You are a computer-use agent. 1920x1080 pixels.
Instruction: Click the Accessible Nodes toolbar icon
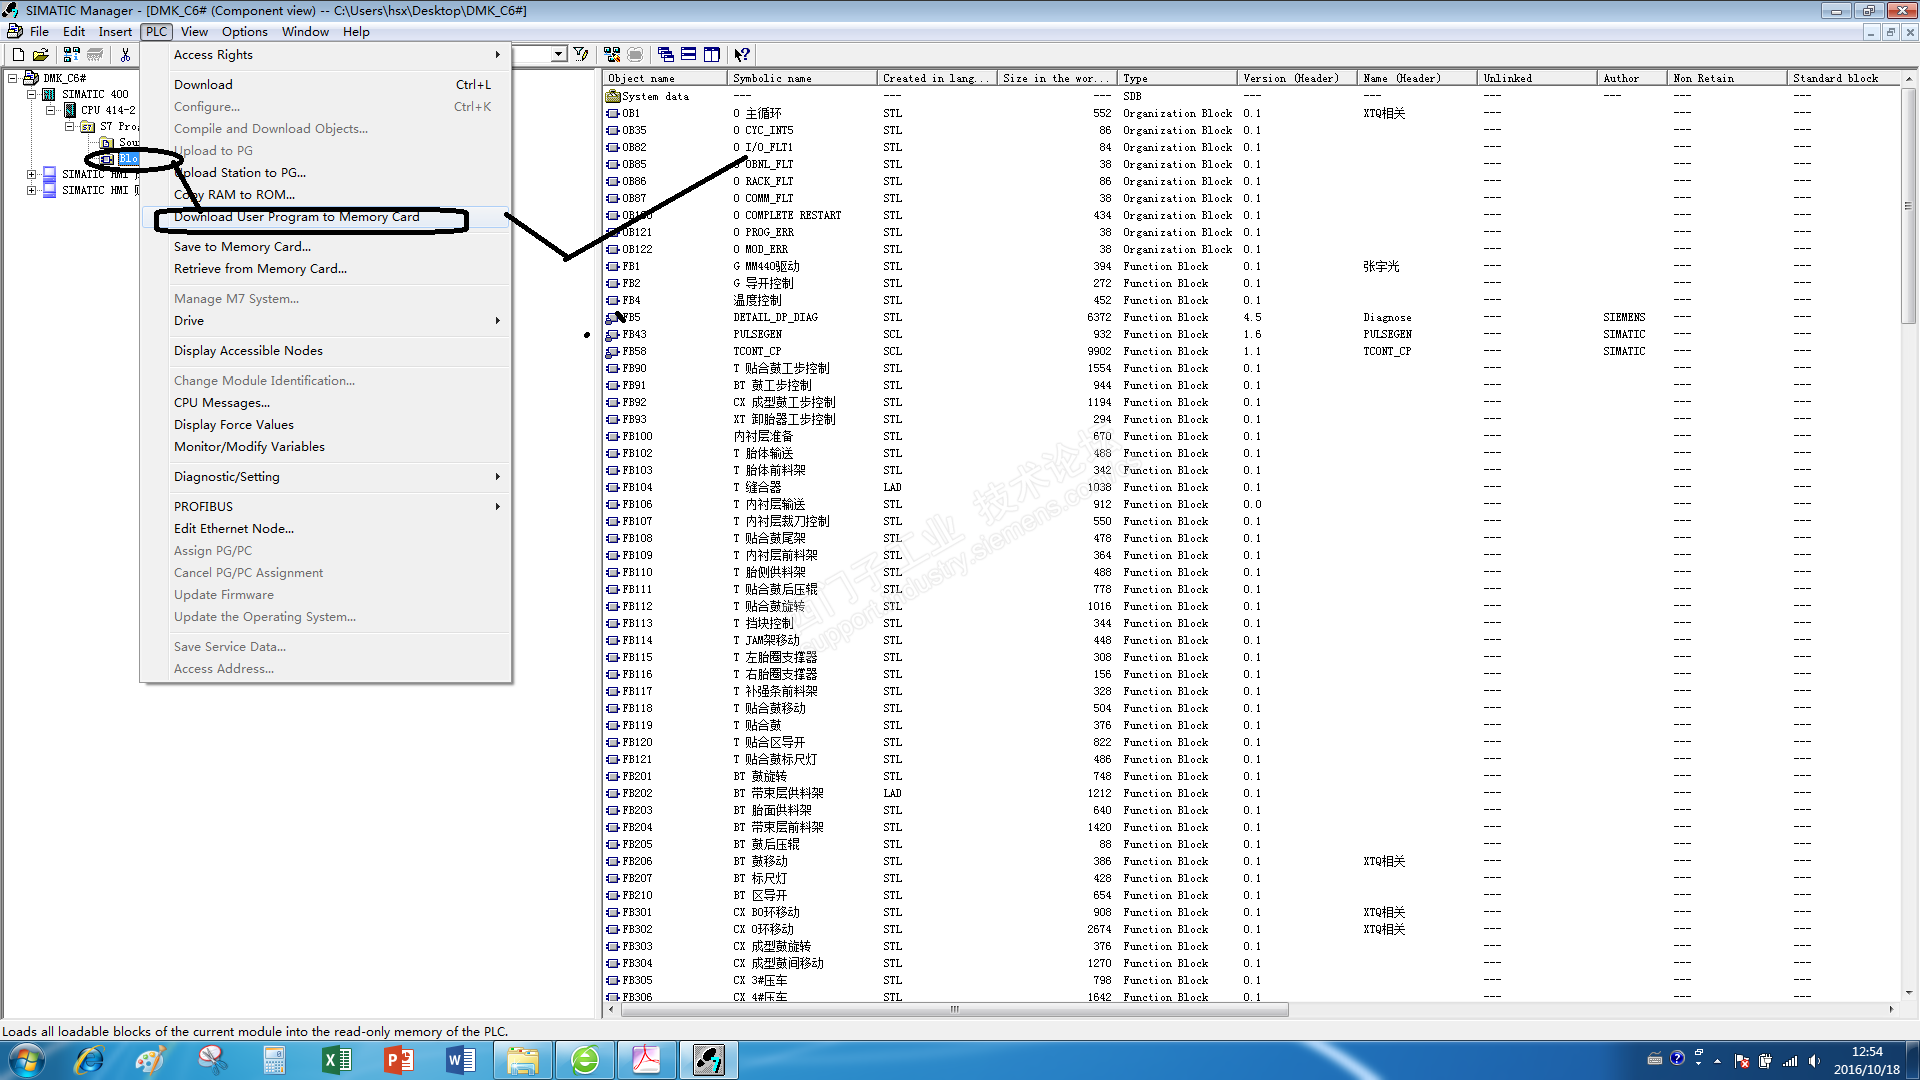click(73, 55)
